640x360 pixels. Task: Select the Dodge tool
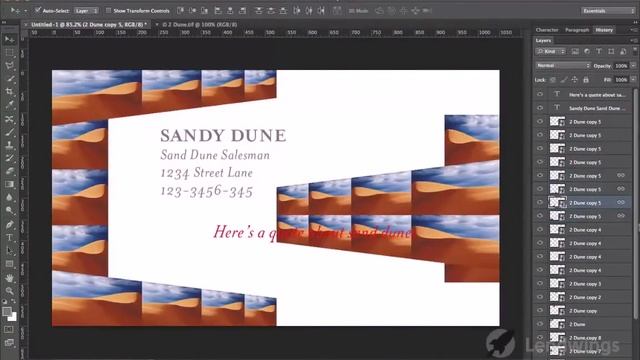(x=9, y=211)
